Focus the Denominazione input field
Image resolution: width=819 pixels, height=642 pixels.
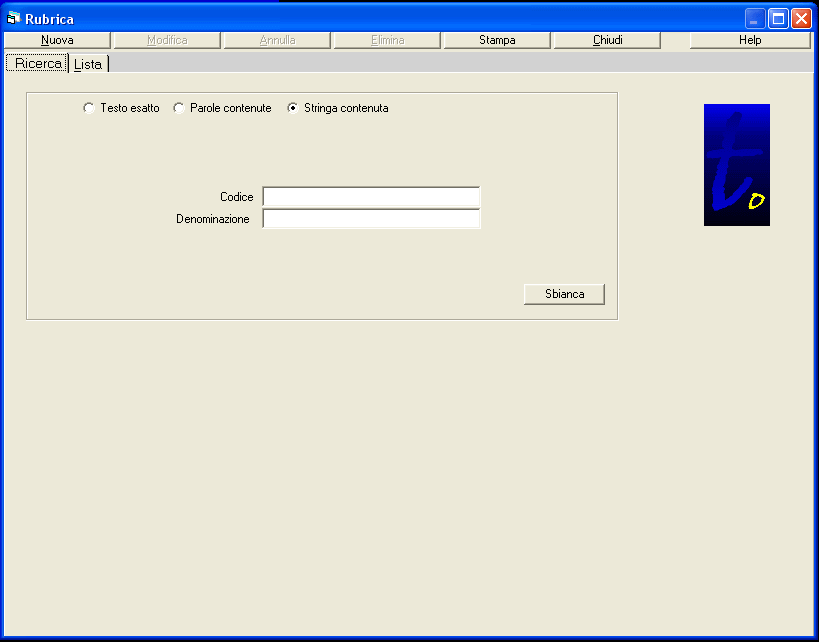coord(371,218)
